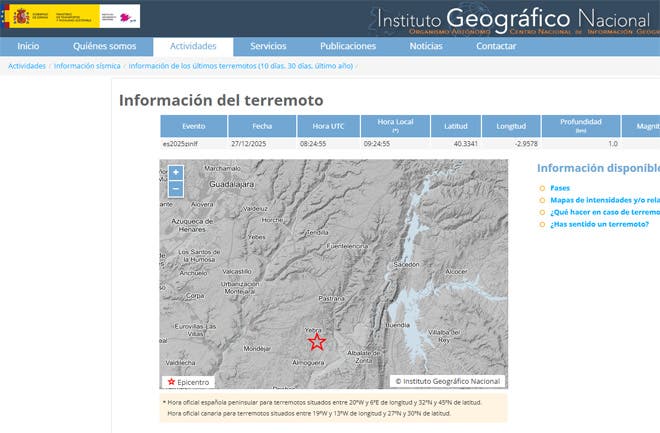660x433 pixels.
Task: Go to Información sísmica breadcrumb link
Action: tap(87, 66)
